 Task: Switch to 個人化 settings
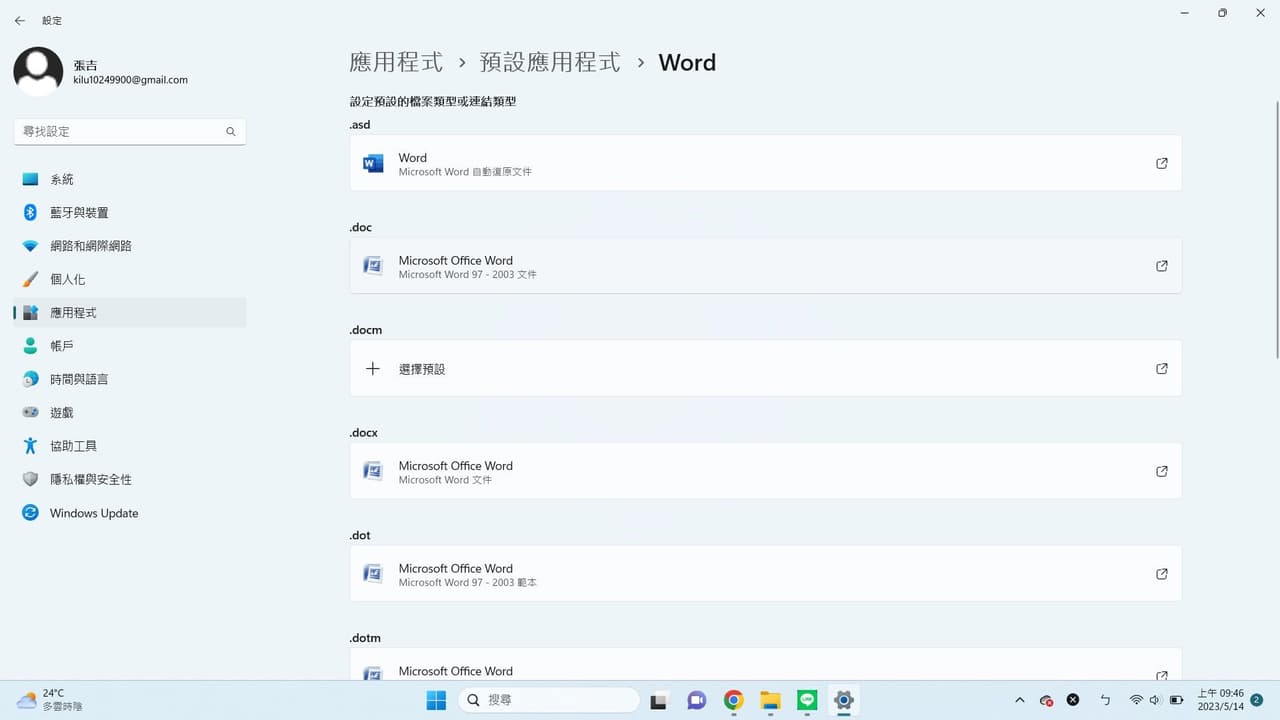(130, 279)
